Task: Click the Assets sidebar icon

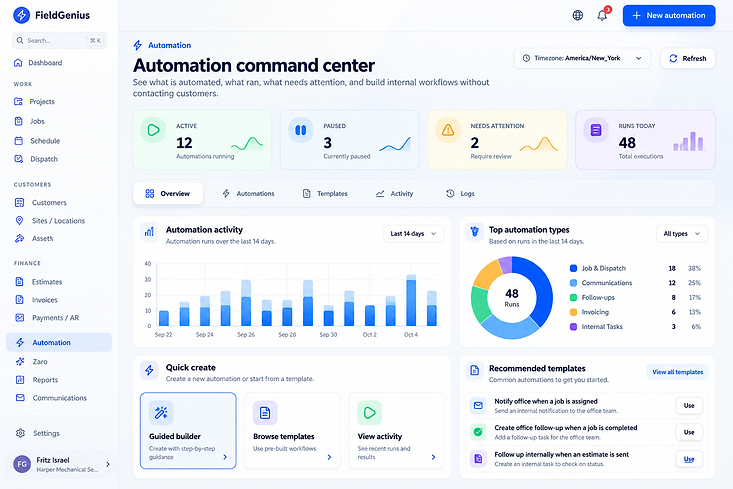Action: [x=19, y=238]
